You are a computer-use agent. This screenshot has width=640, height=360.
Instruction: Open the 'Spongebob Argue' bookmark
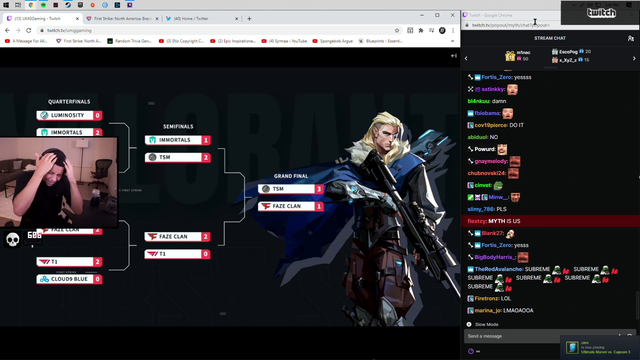(333, 41)
